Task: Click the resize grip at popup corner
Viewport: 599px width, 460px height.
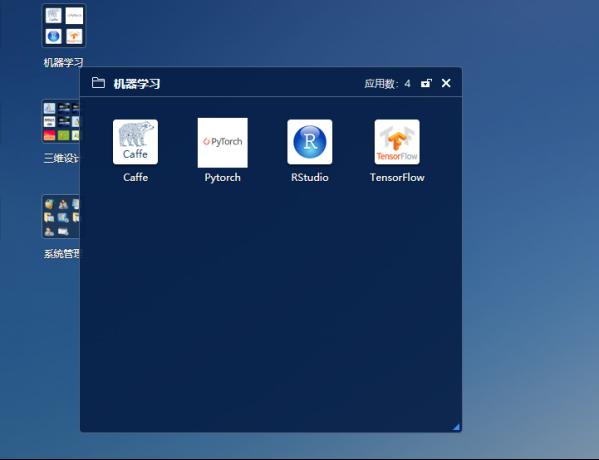Action: (x=456, y=427)
